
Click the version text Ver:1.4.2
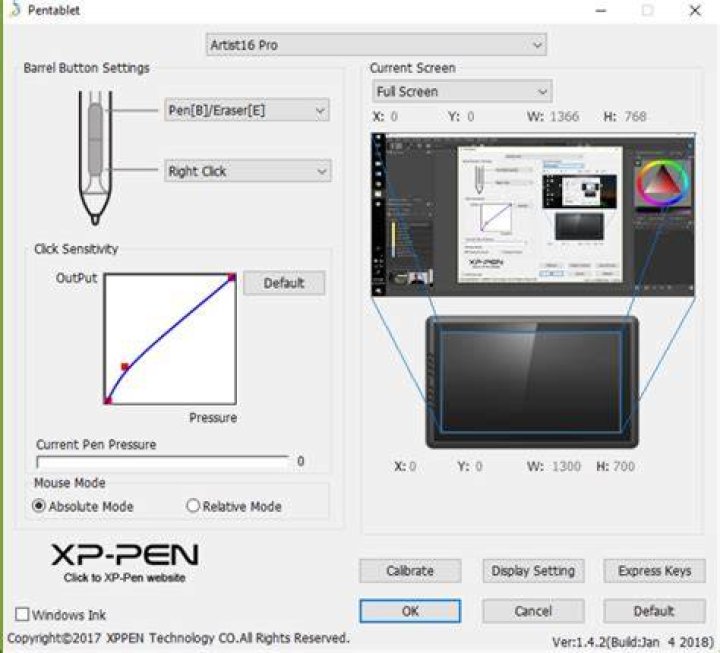click(632, 642)
